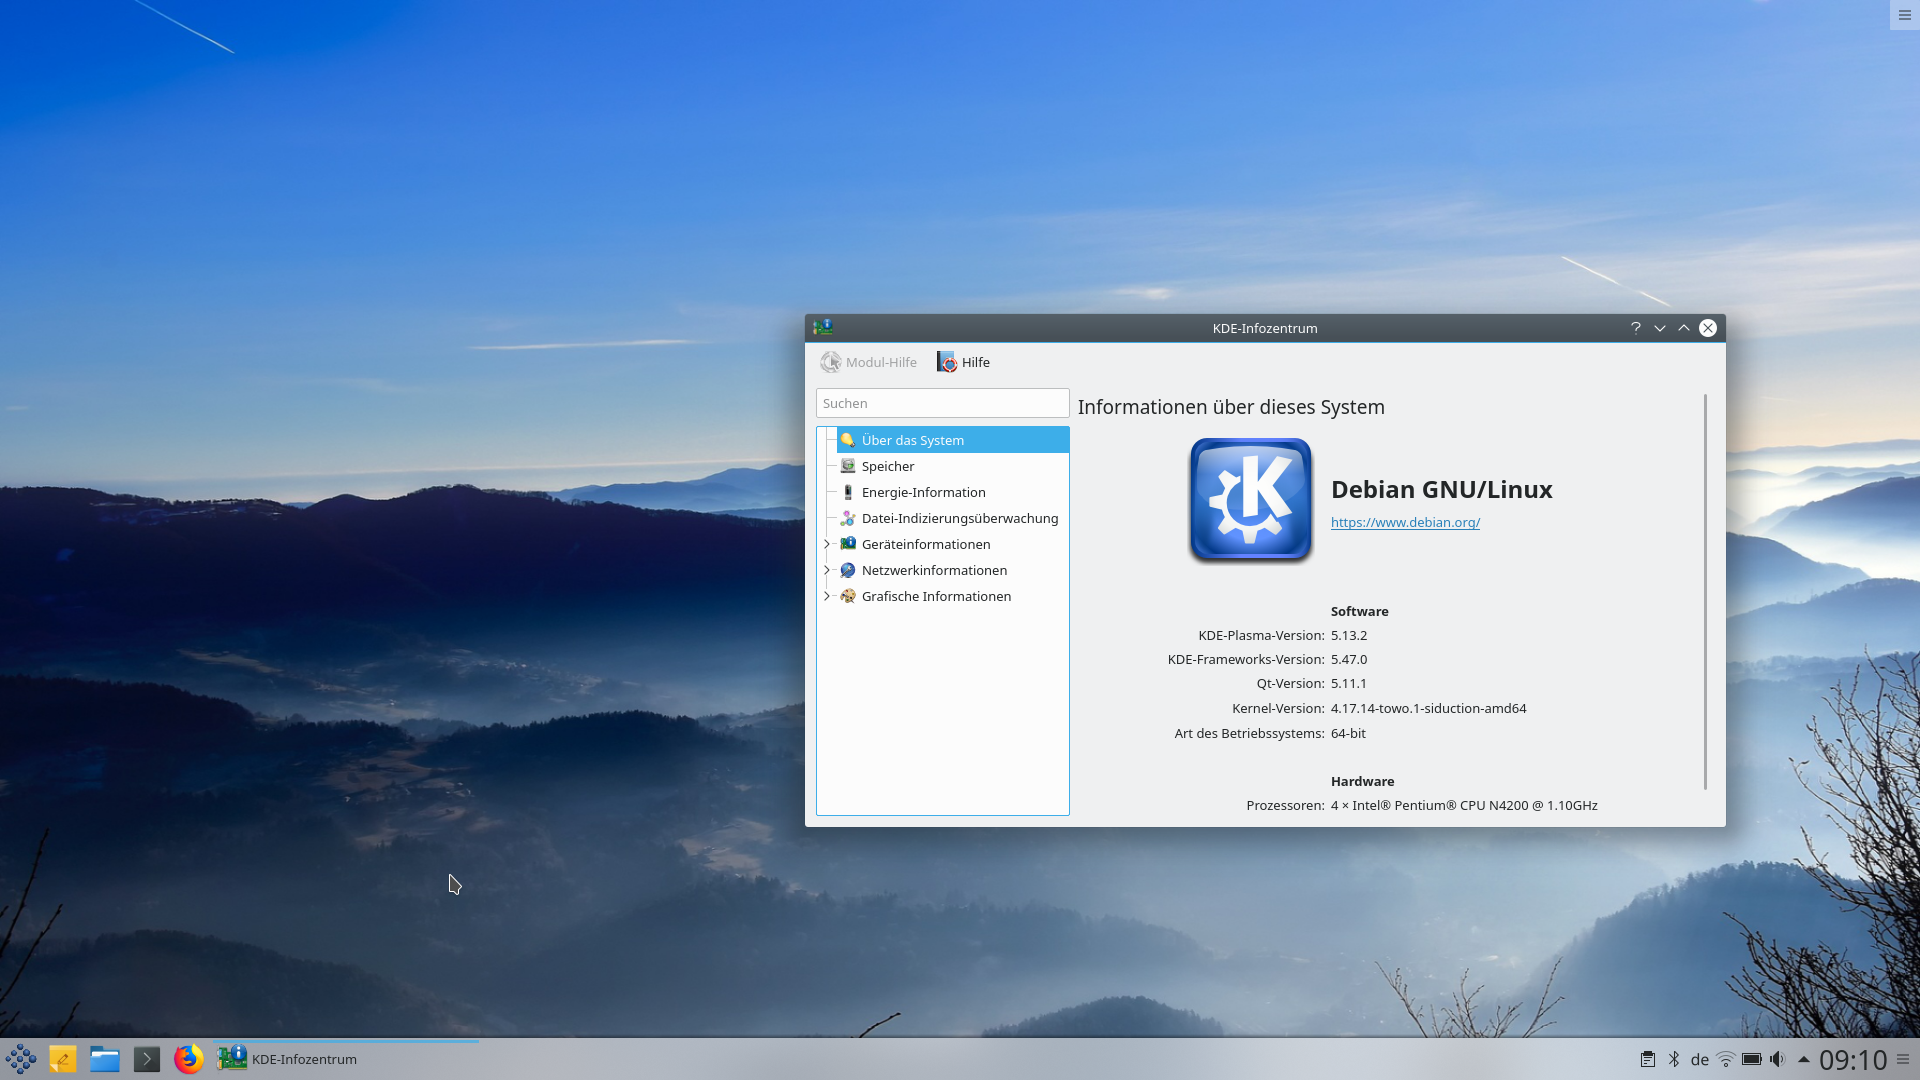Click the battery indicator in the tray

pyautogui.click(x=1751, y=1058)
